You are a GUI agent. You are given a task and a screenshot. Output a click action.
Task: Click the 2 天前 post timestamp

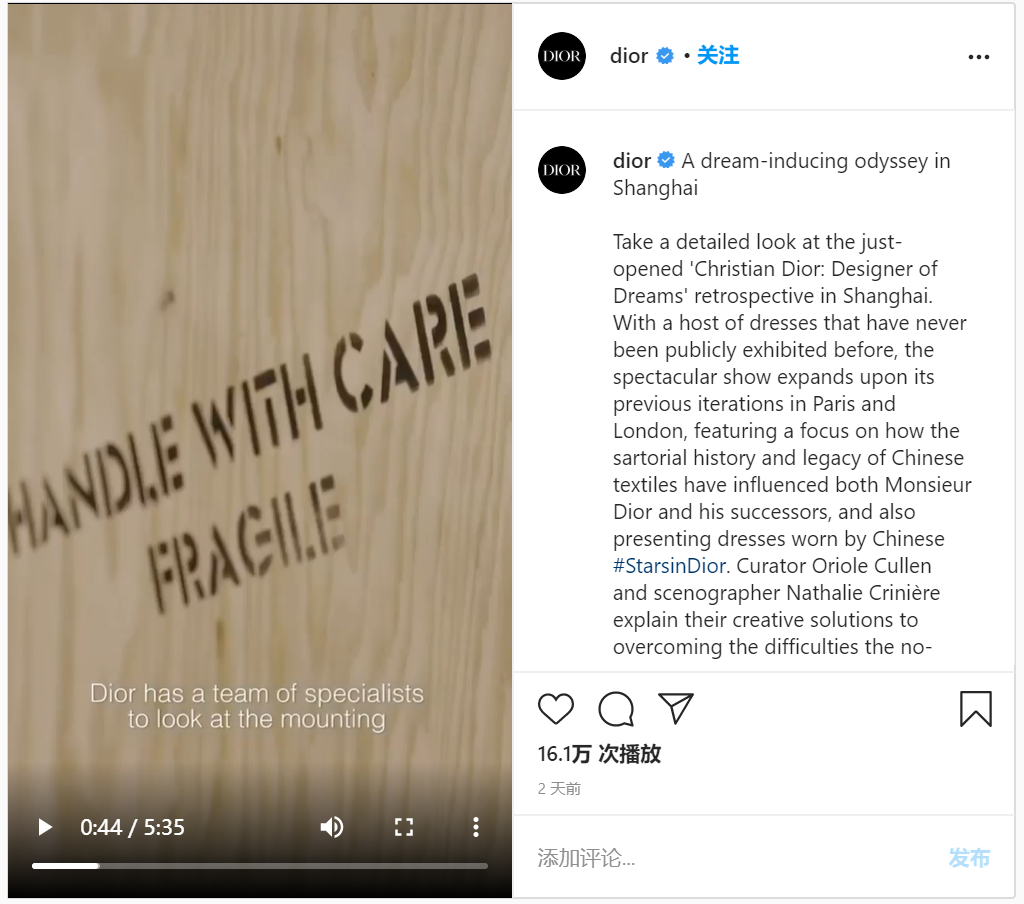(559, 788)
